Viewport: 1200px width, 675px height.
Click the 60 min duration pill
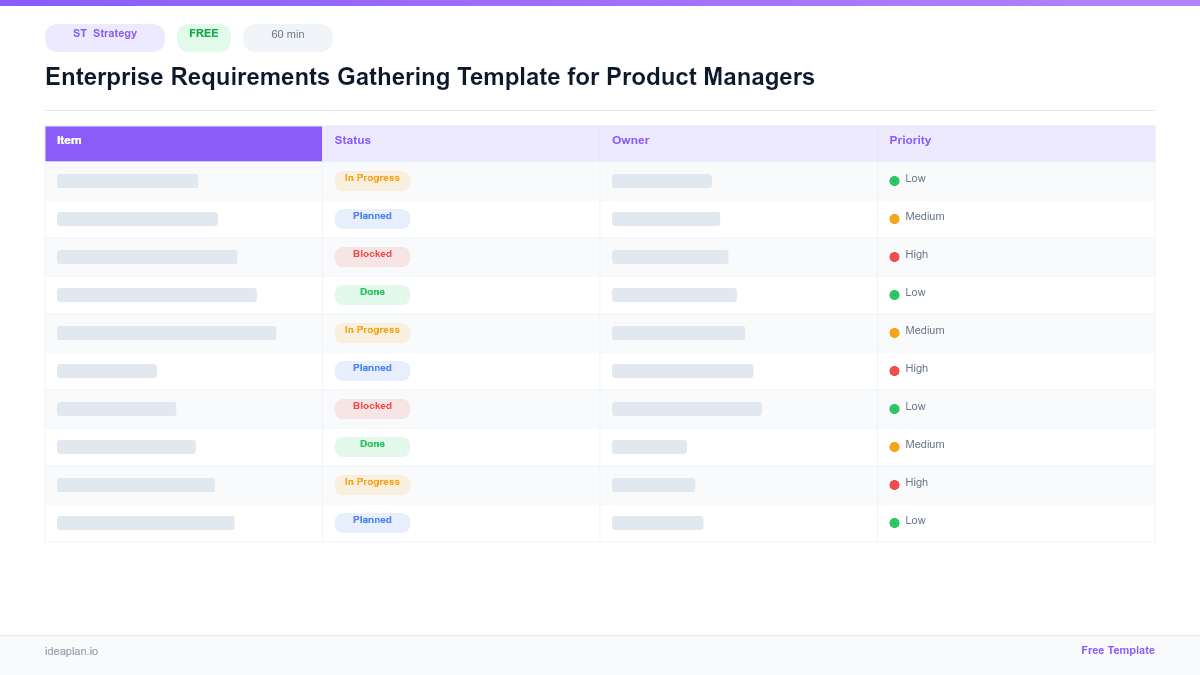287,36
